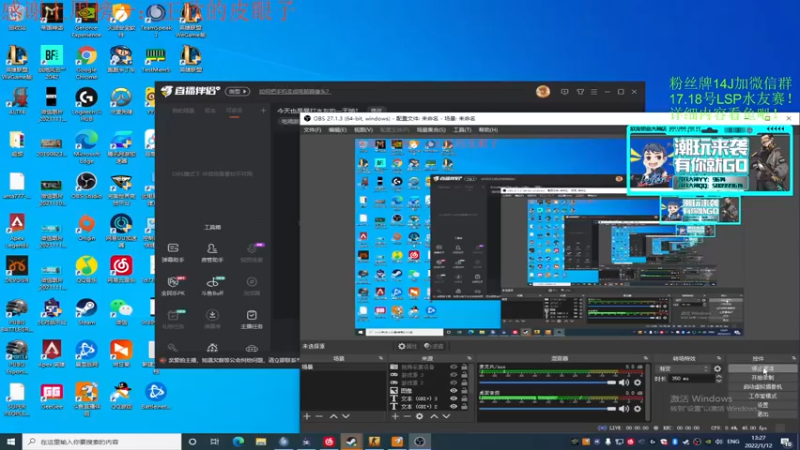Remove selected source with minus
This screenshot has width=800, height=450.
407,416
